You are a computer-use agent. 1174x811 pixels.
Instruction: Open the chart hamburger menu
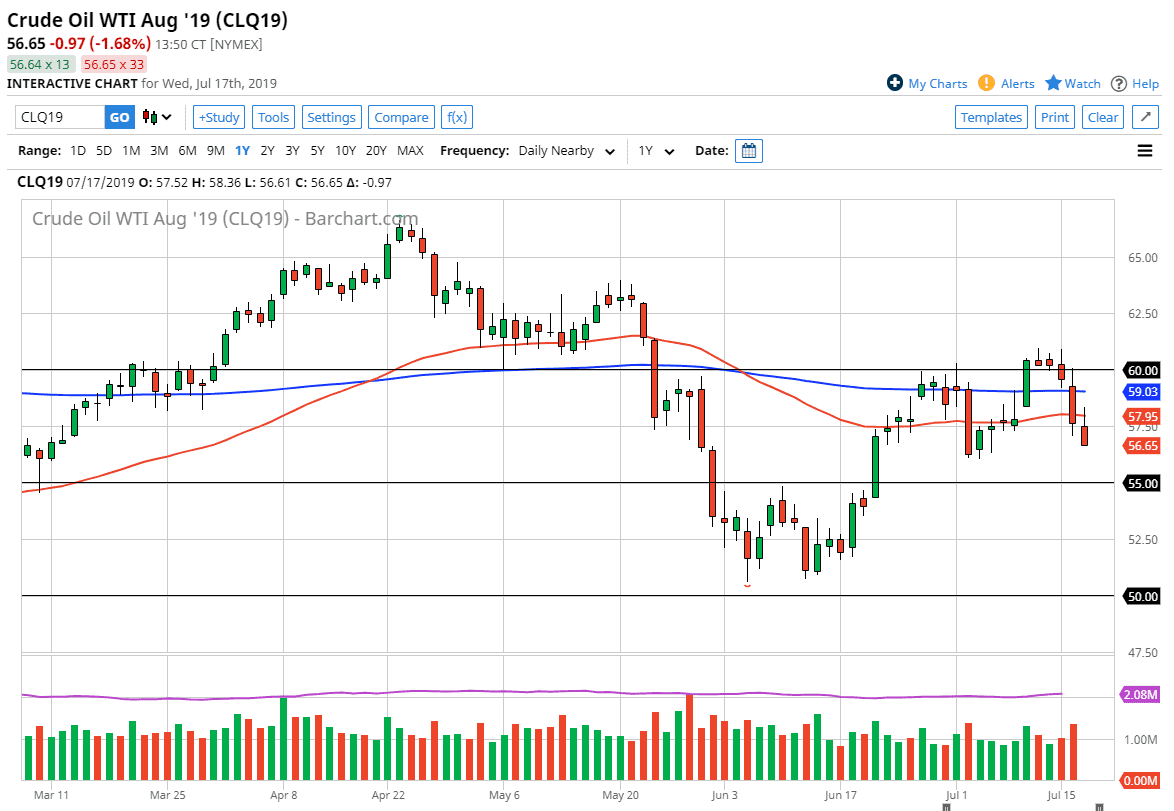[x=1144, y=150]
